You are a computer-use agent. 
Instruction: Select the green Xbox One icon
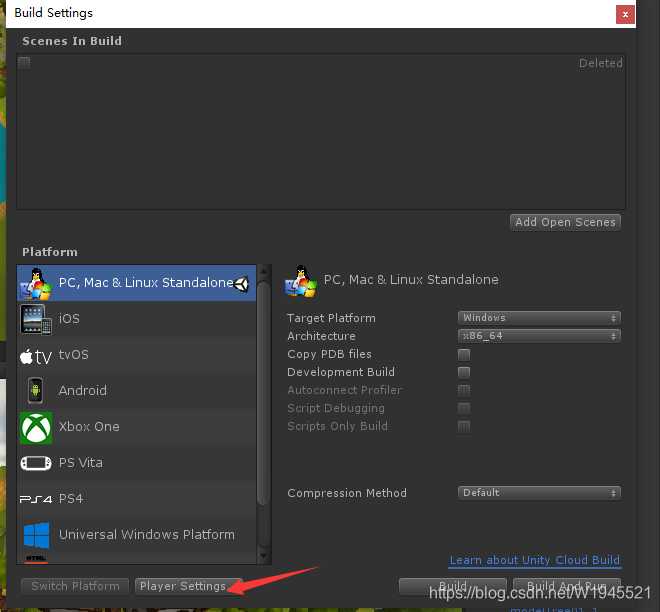pos(36,428)
